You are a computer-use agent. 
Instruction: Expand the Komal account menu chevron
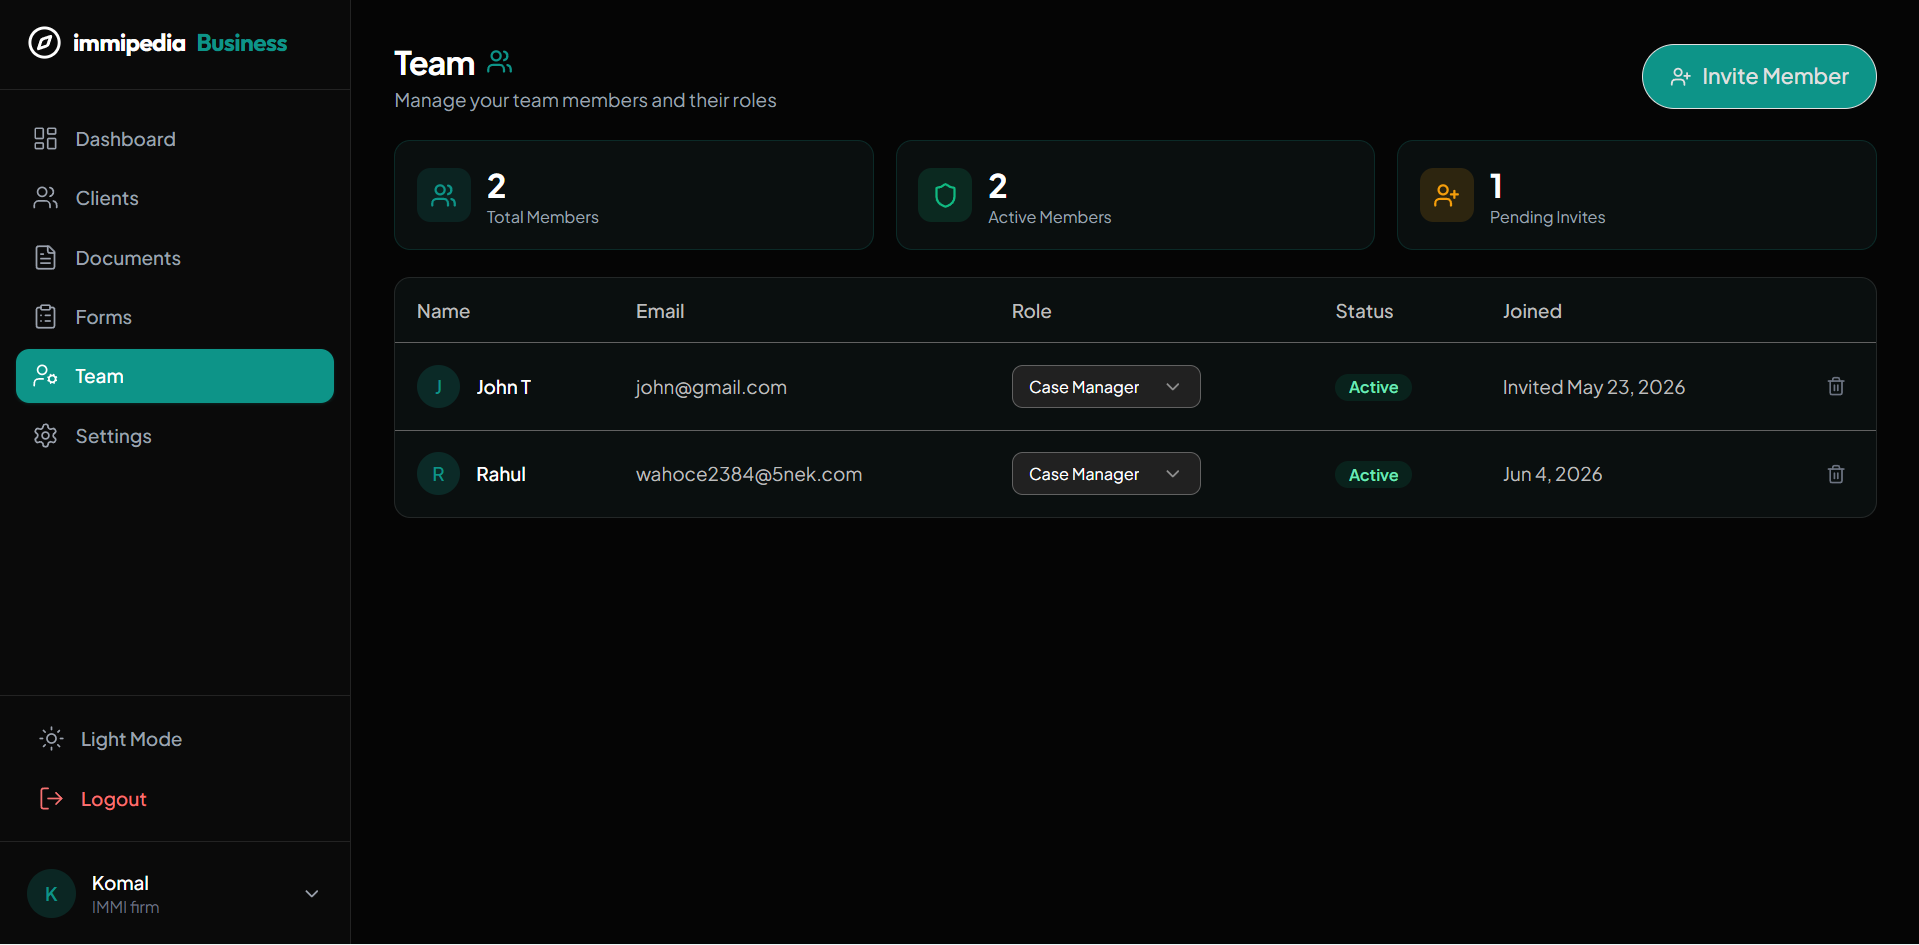coord(312,894)
